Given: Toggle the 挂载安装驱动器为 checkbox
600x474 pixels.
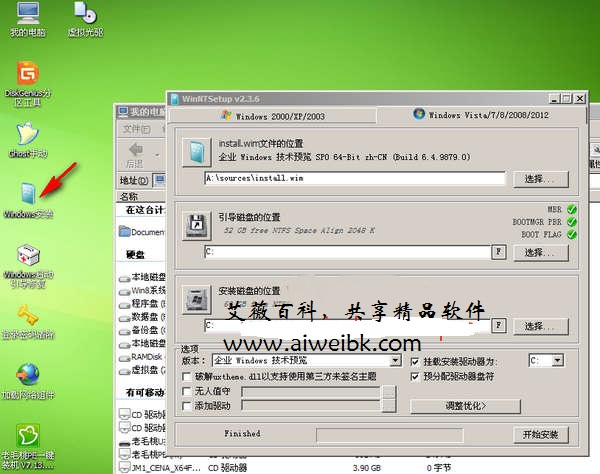Looking at the screenshot, I should pos(415,362).
